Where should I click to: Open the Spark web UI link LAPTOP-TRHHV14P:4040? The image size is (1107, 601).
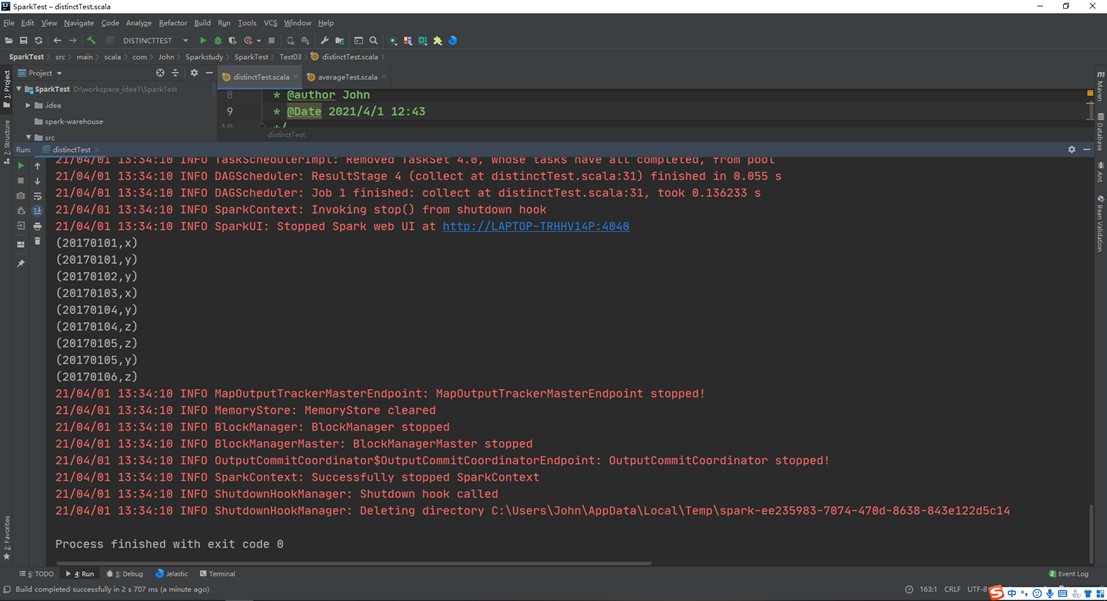point(536,227)
